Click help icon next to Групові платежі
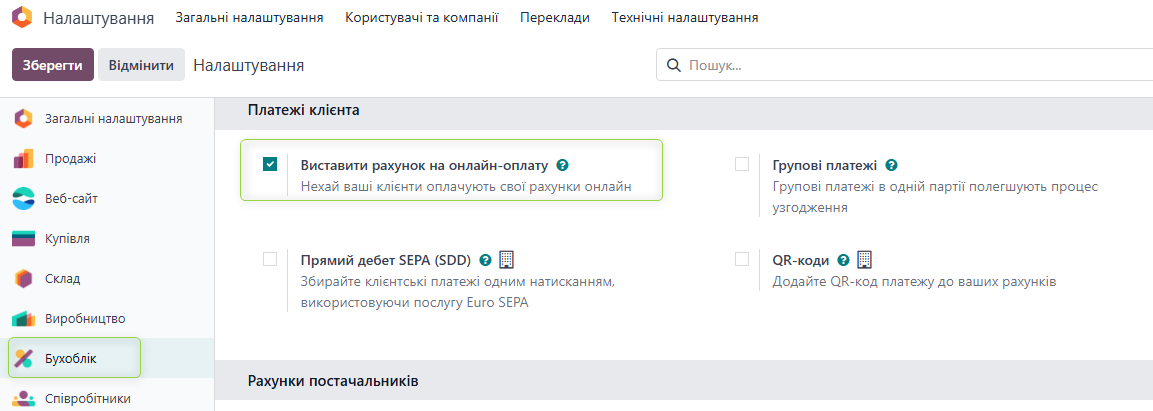Image resolution: width=1153 pixels, height=411 pixels. (x=891, y=165)
